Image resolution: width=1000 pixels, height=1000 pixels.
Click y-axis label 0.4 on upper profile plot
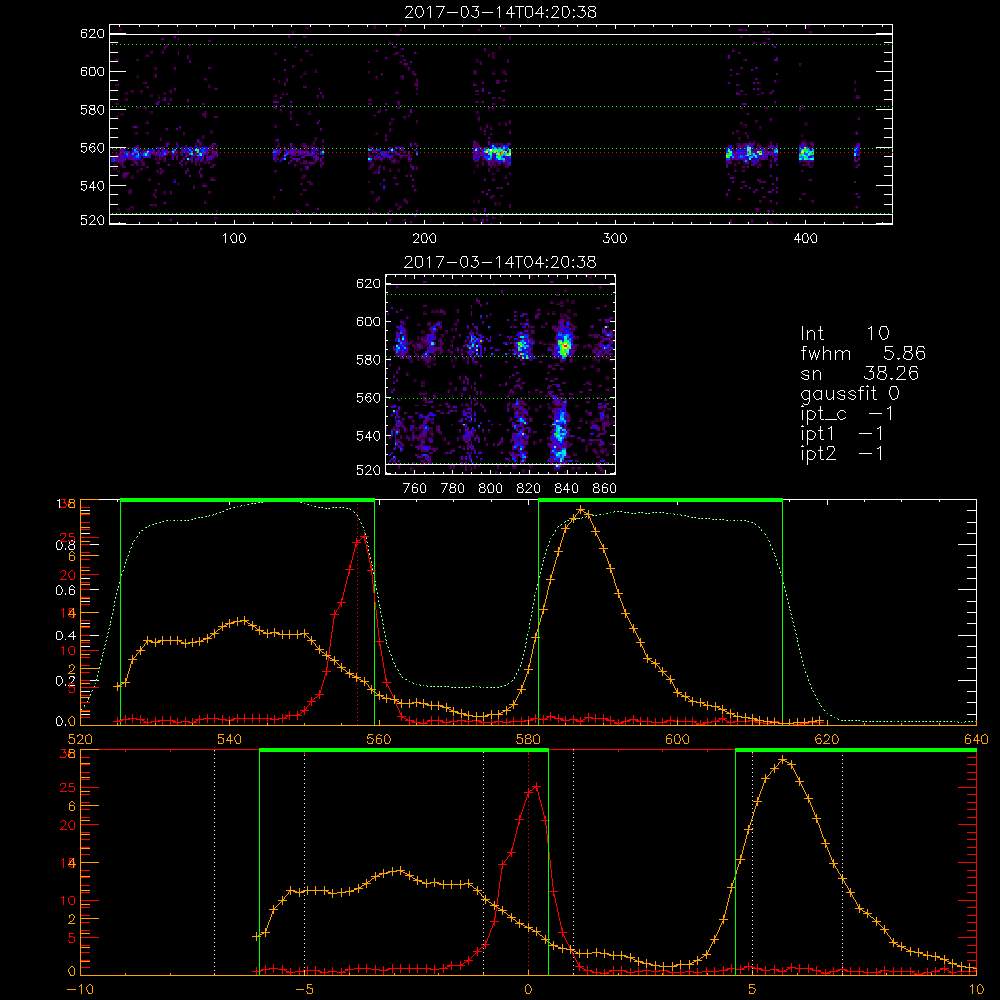pos(65,636)
